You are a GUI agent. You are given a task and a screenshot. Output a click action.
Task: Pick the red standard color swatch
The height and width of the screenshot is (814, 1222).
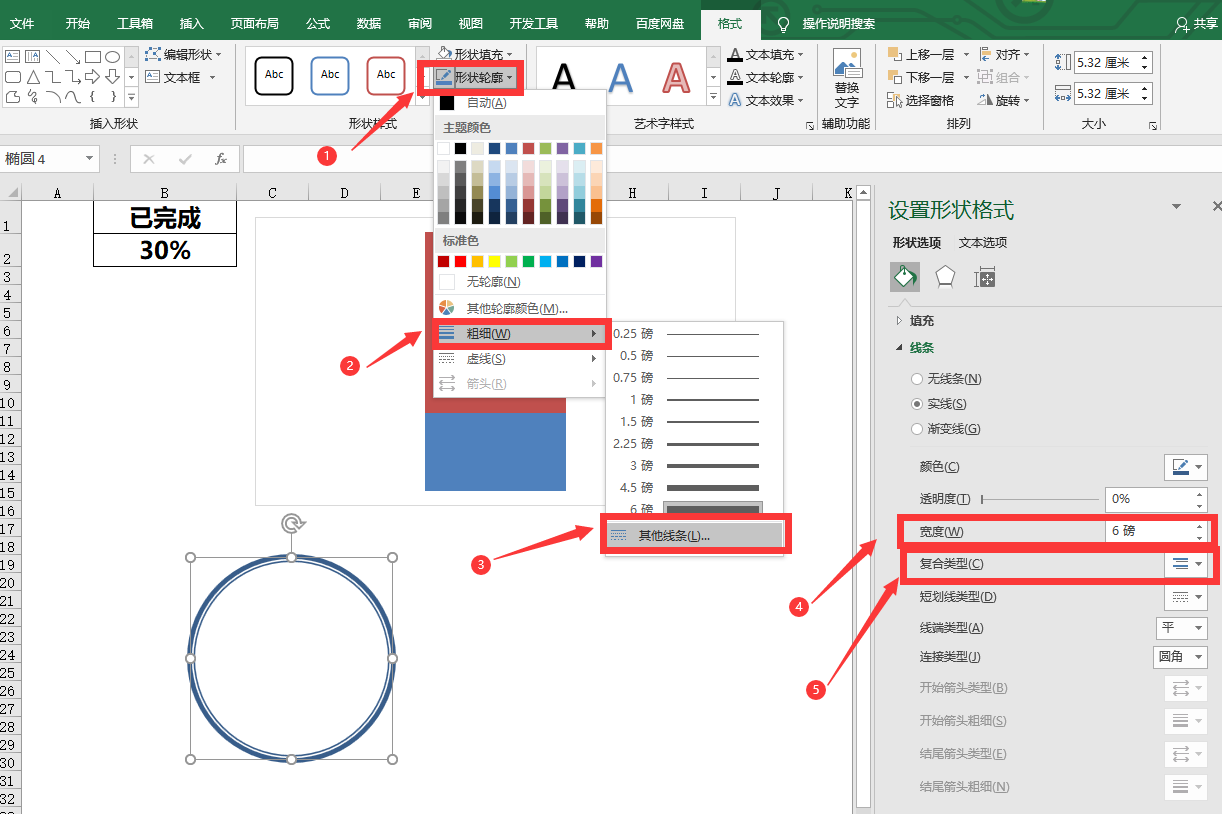coord(460,261)
